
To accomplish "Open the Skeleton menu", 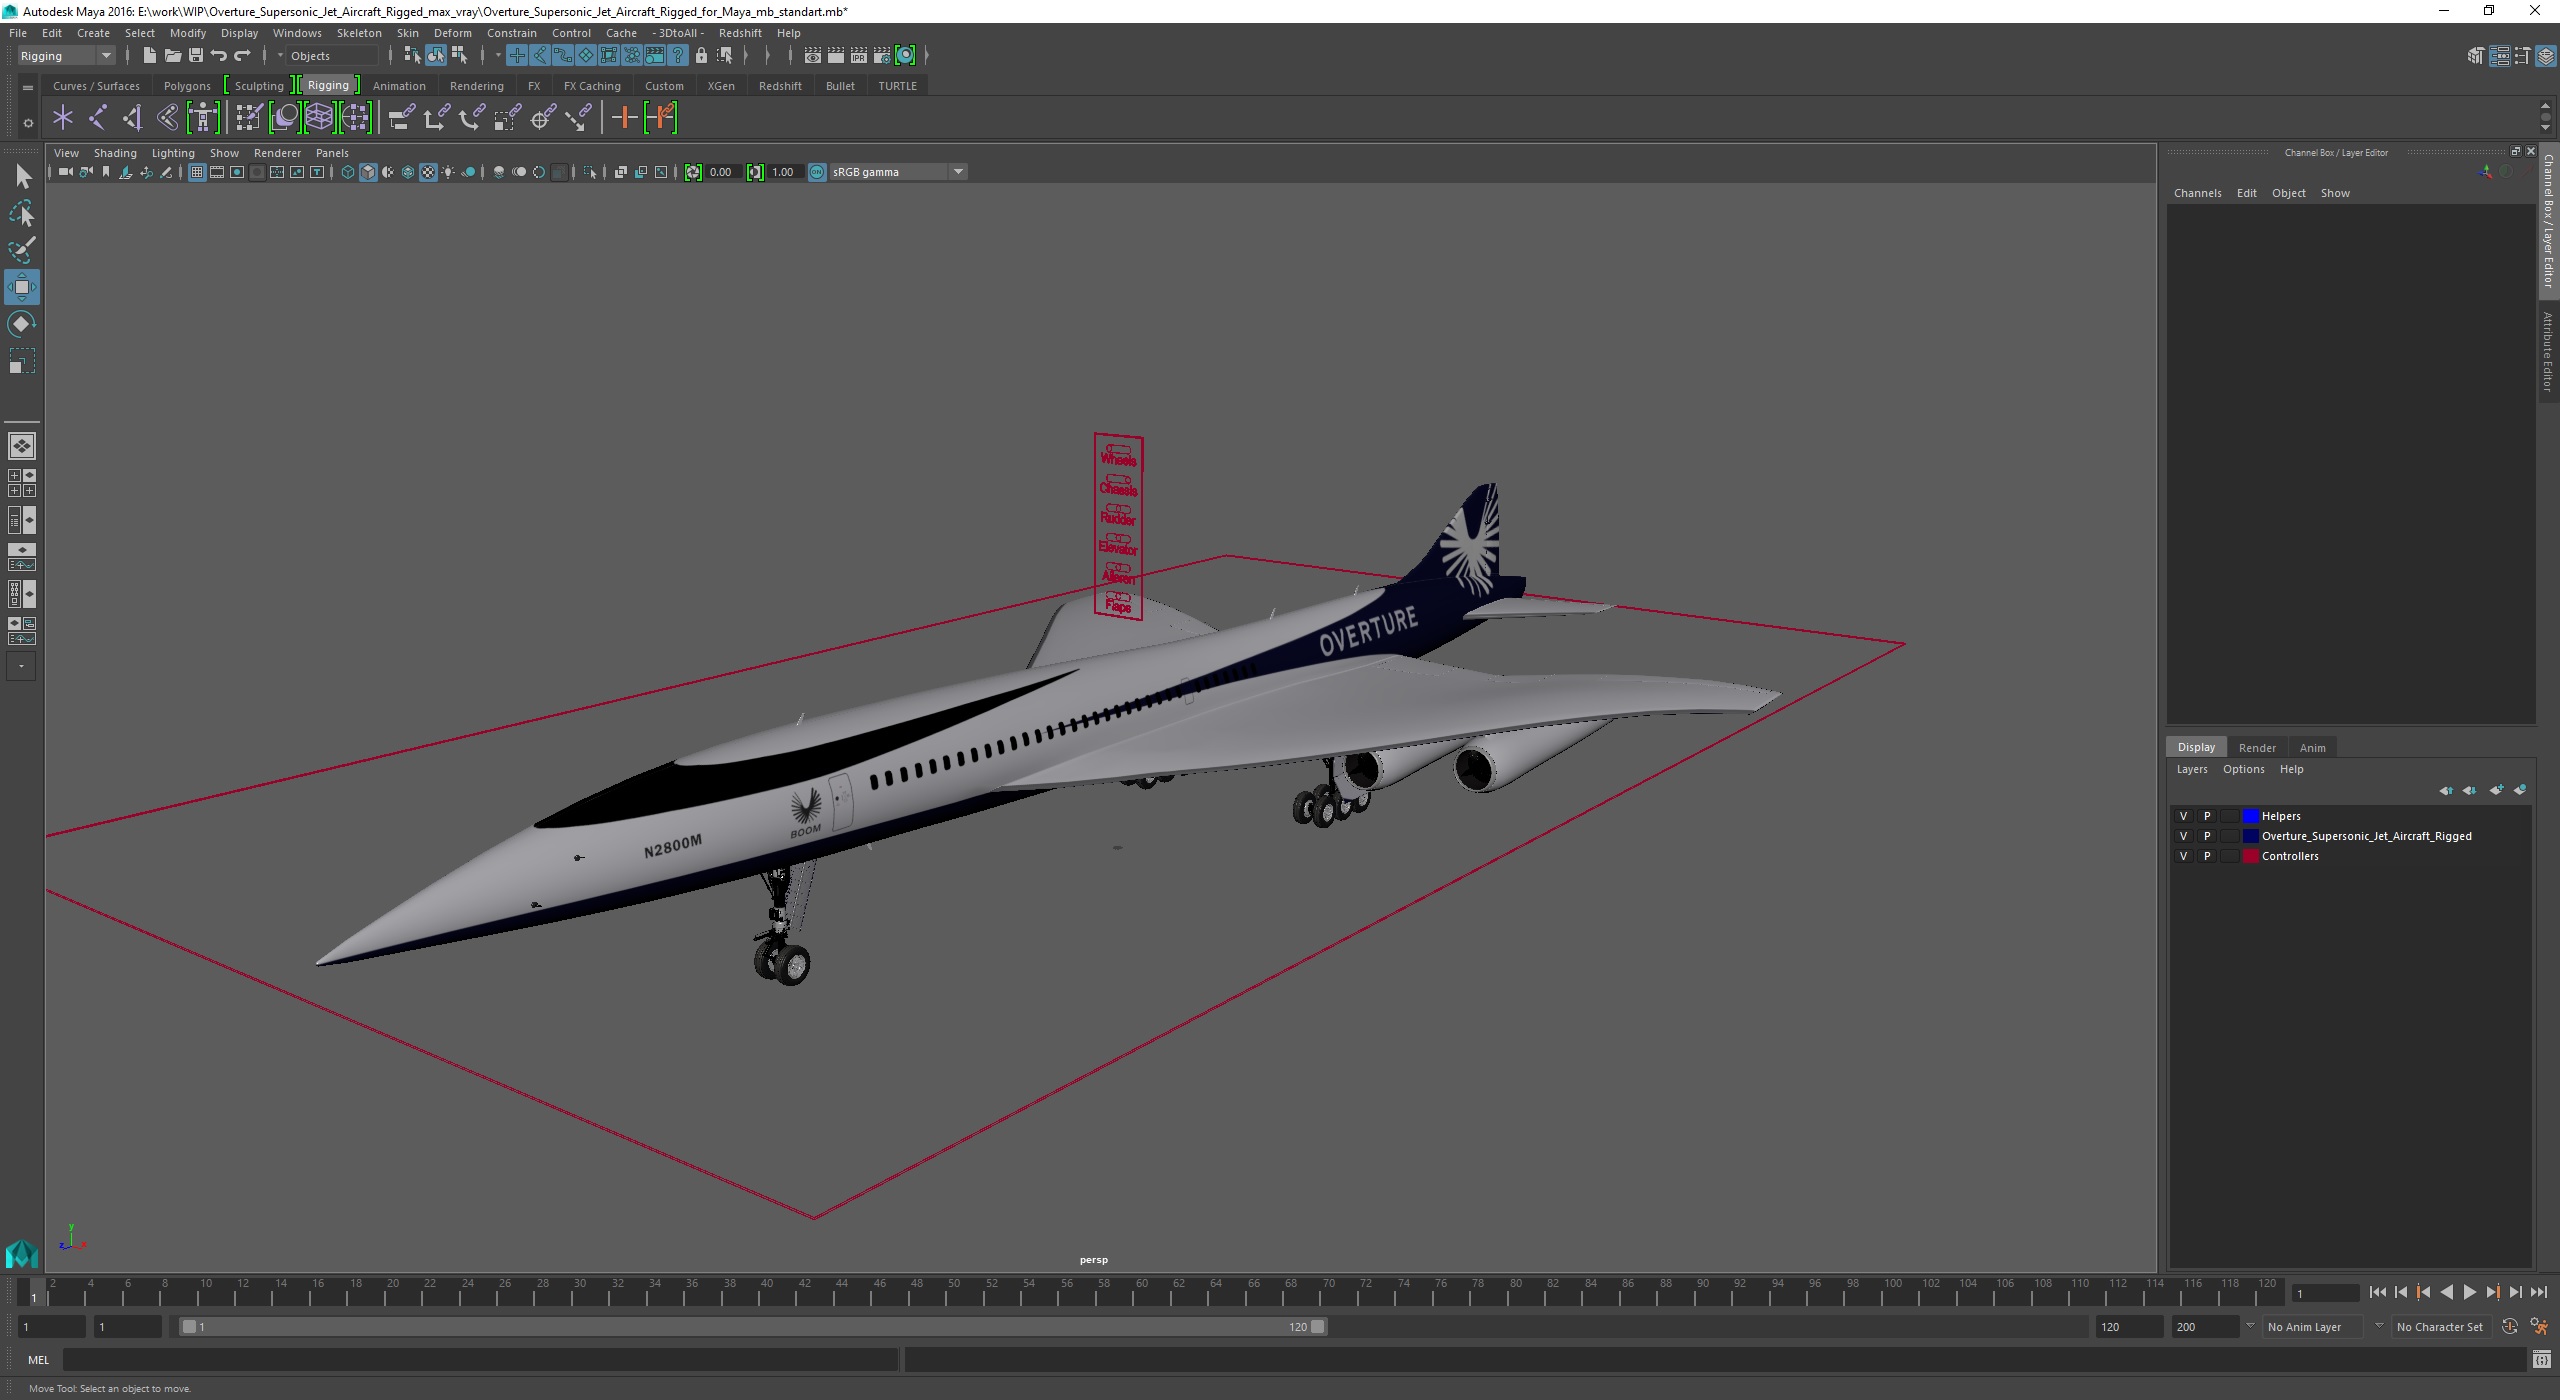I will coord(358,33).
